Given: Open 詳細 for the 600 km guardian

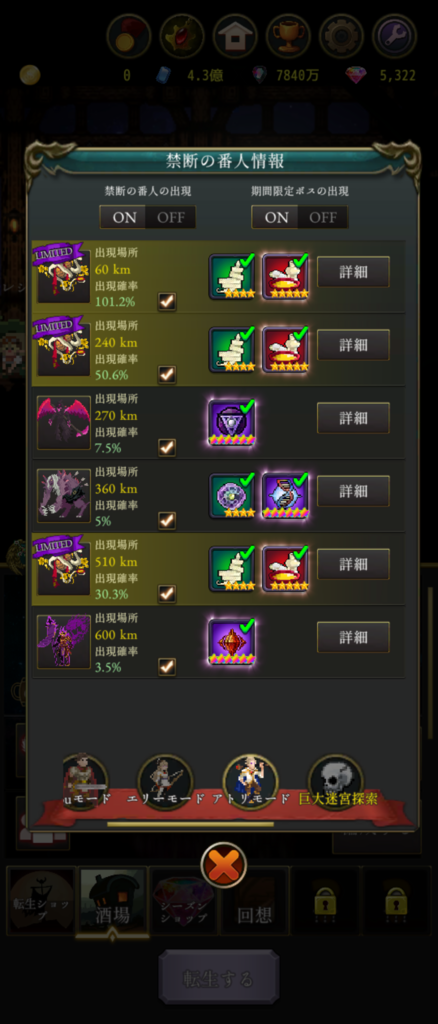Looking at the screenshot, I should click(x=353, y=637).
